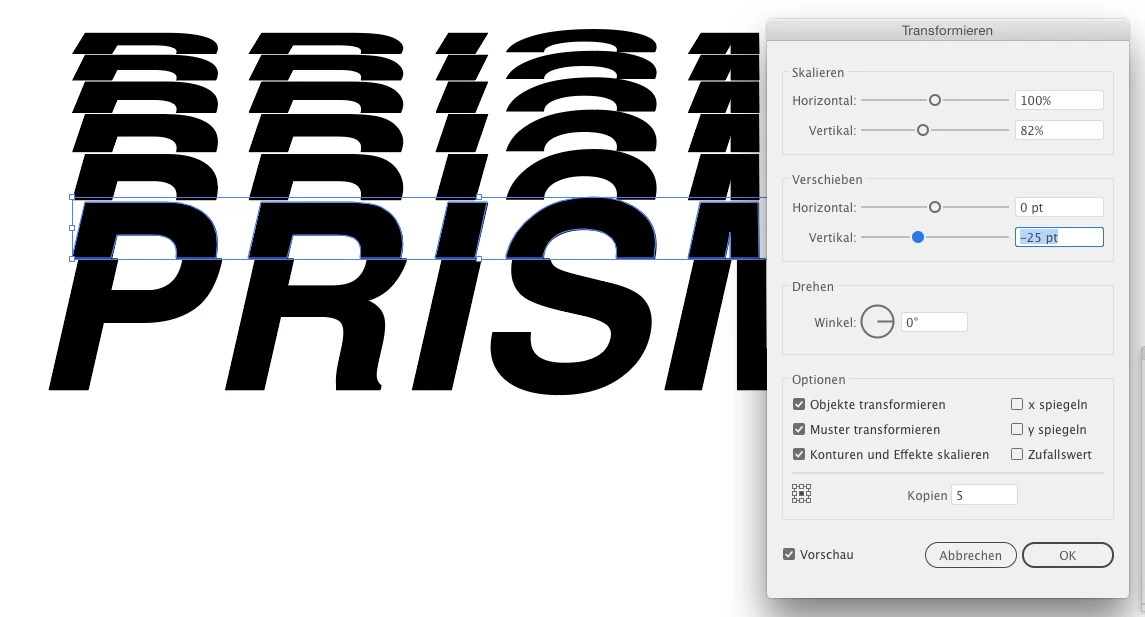Confirm the dialog with OK
1145x617 pixels.
[x=1068, y=555]
